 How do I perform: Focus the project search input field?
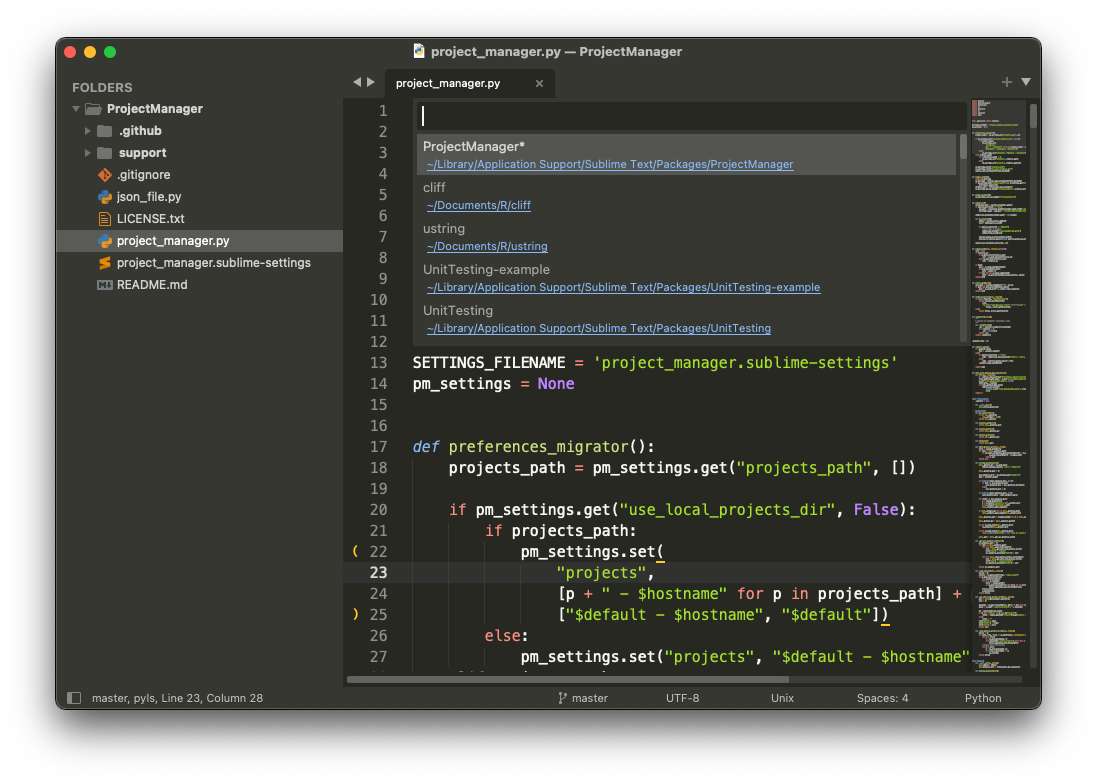[x=691, y=116]
